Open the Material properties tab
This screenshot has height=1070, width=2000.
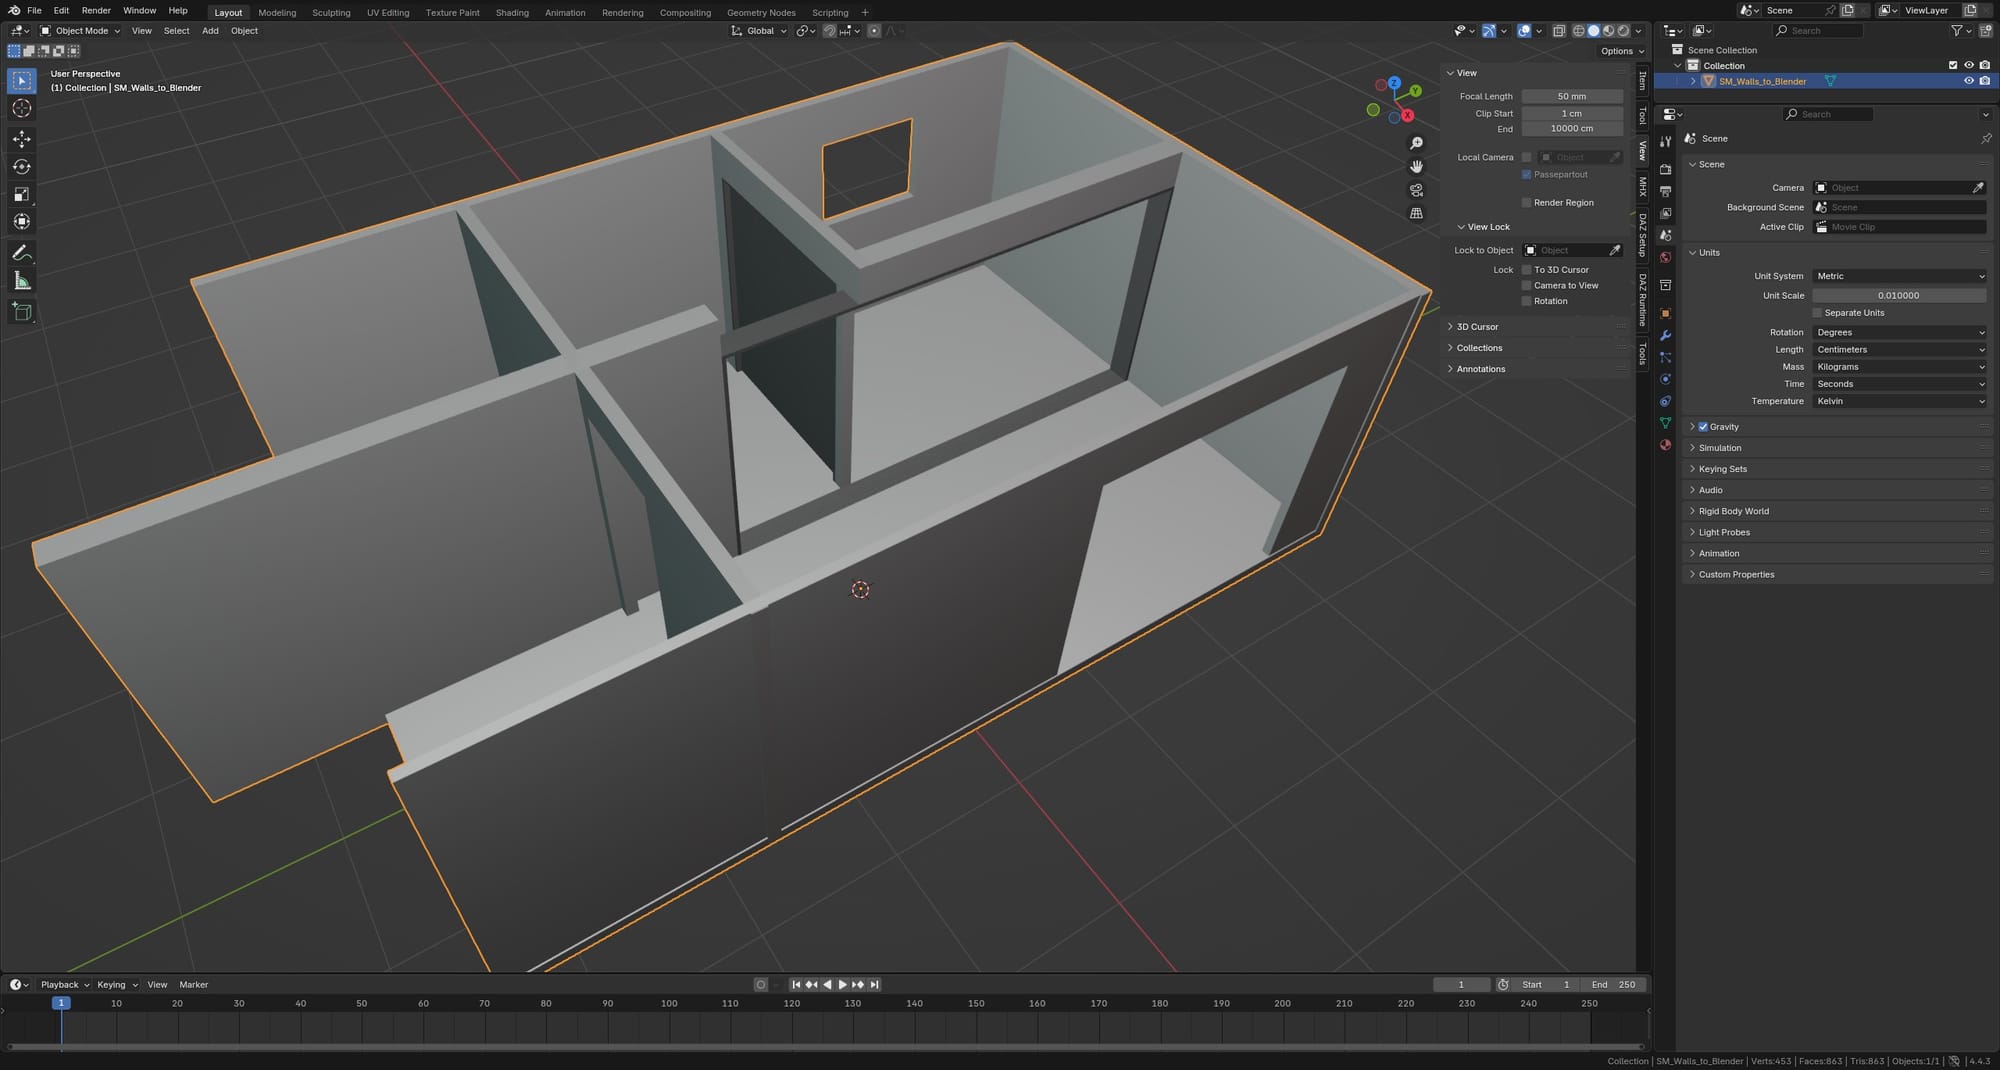click(1665, 445)
